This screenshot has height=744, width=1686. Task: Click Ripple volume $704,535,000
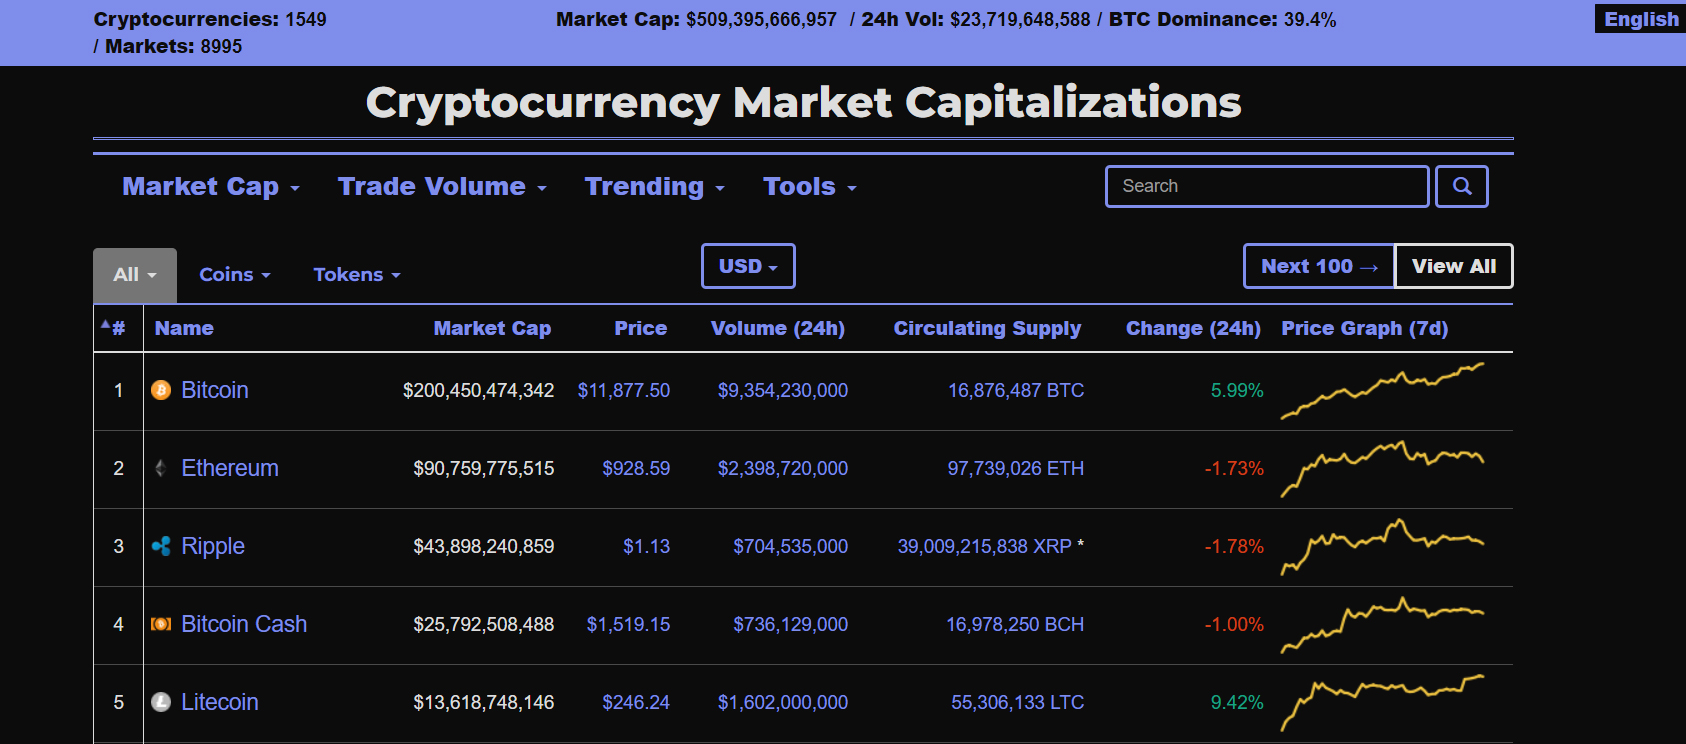791,546
